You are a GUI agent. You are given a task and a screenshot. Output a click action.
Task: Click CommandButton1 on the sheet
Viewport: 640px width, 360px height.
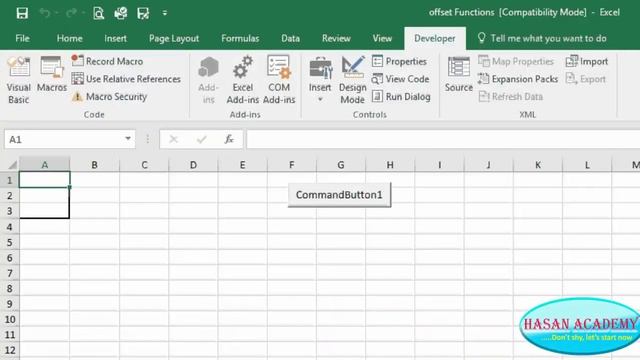point(339,195)
